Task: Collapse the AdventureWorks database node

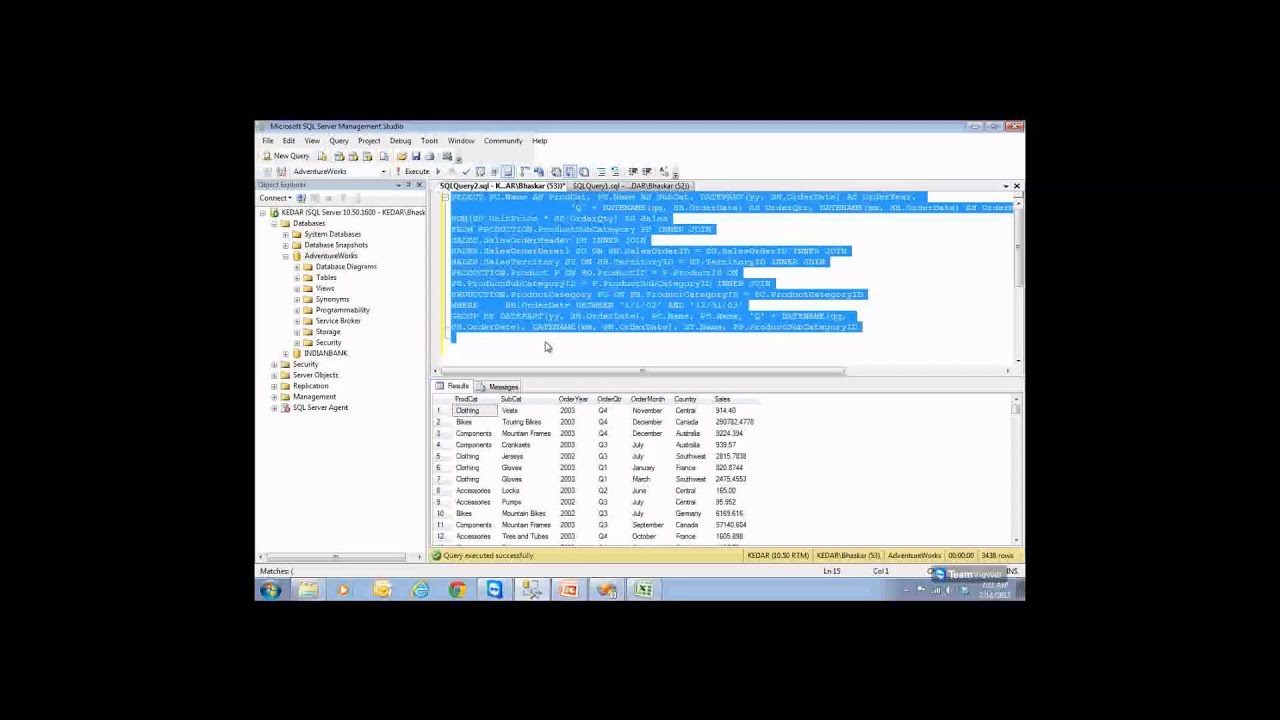Action: click(x=286, y=256)
